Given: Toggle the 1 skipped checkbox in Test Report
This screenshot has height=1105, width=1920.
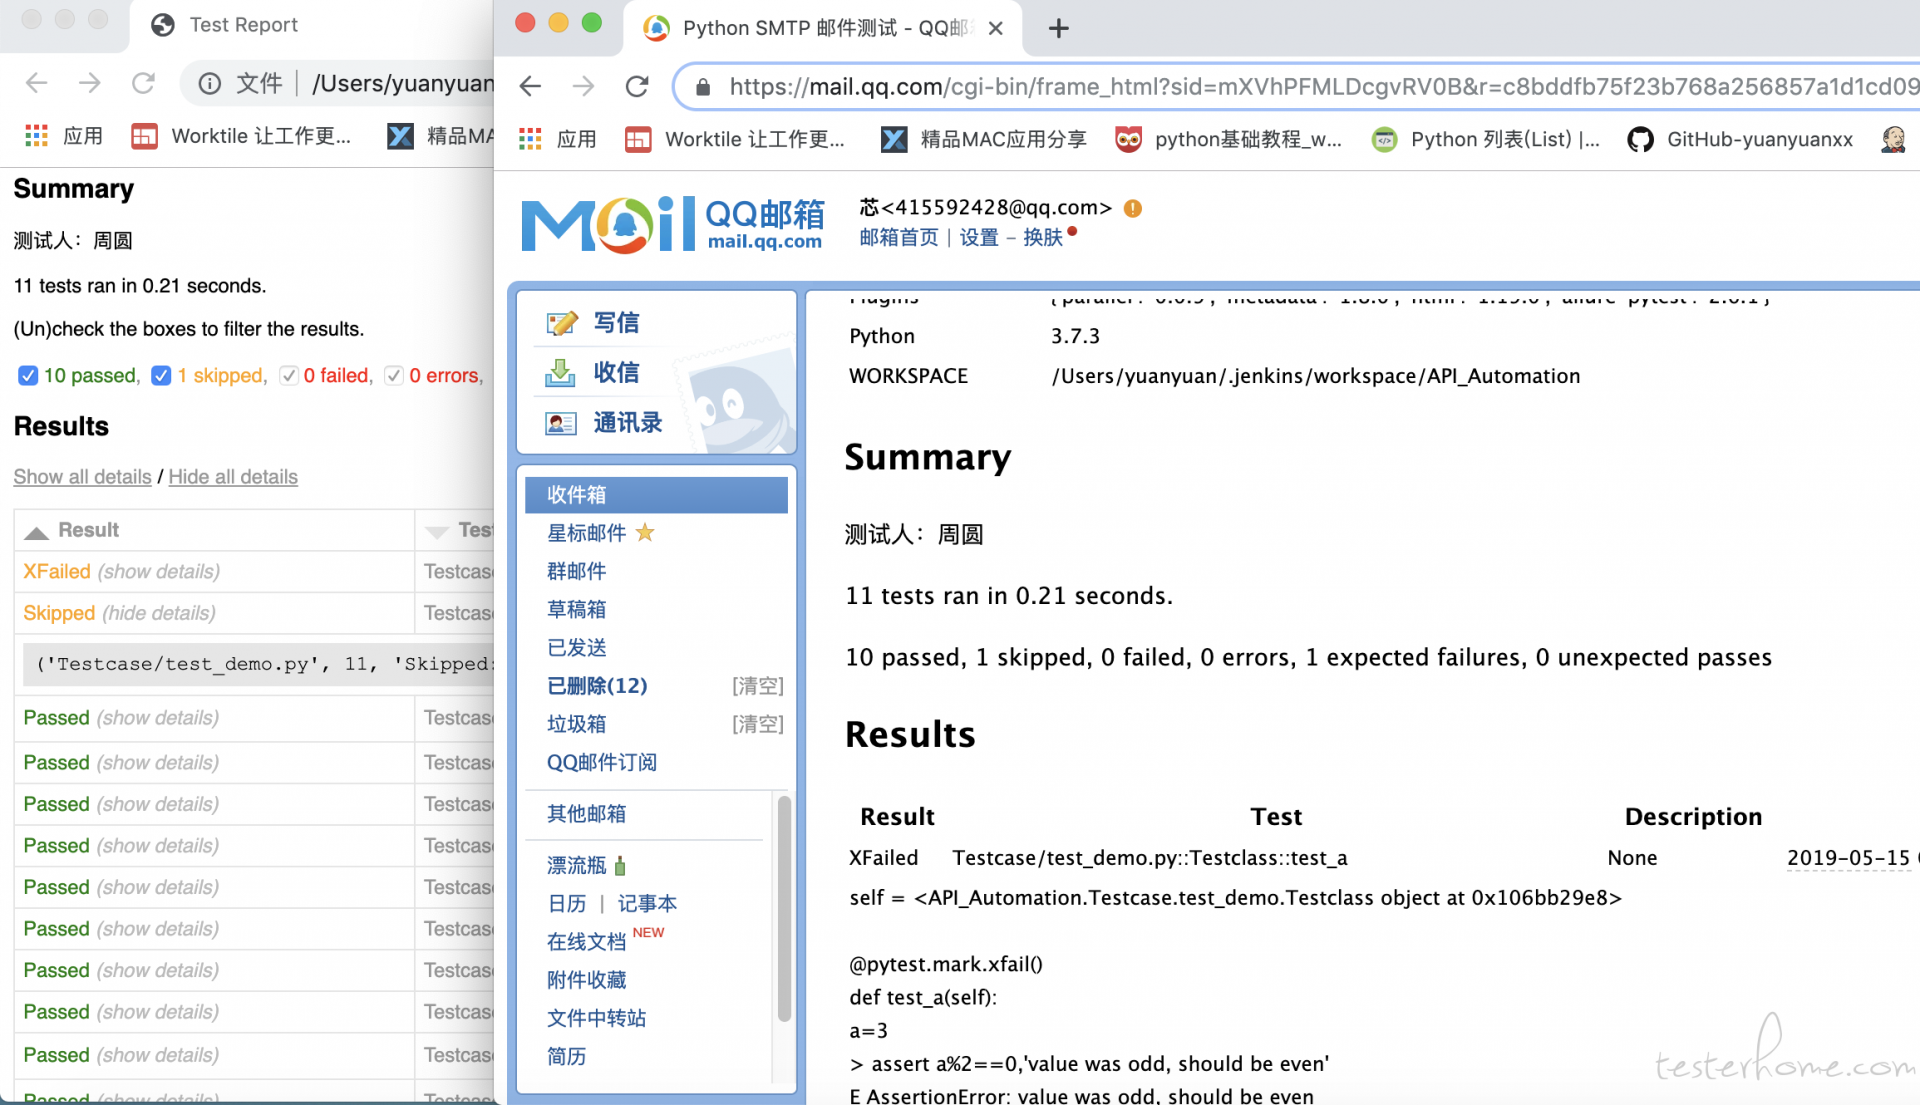Looking at the screenshot, I should pos(161,375).
